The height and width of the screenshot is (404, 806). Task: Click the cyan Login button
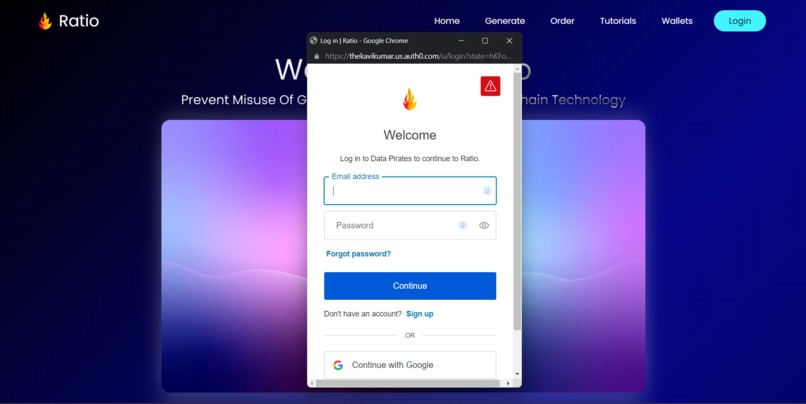[740, 21]
